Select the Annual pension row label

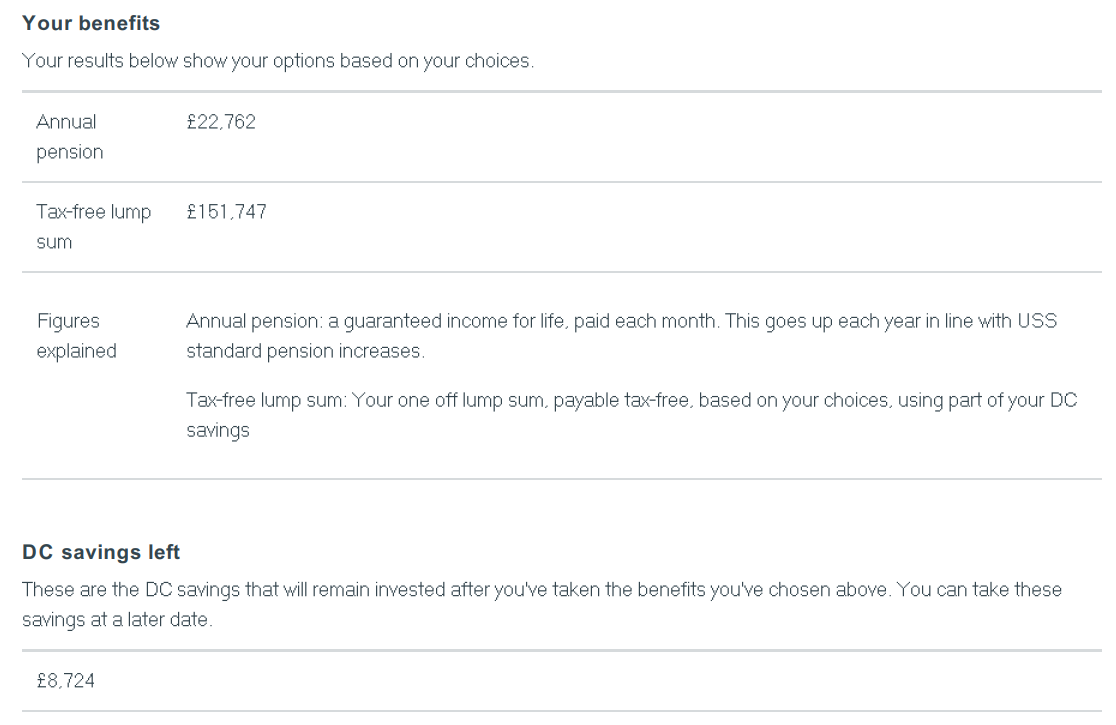[x=70, y=137]
